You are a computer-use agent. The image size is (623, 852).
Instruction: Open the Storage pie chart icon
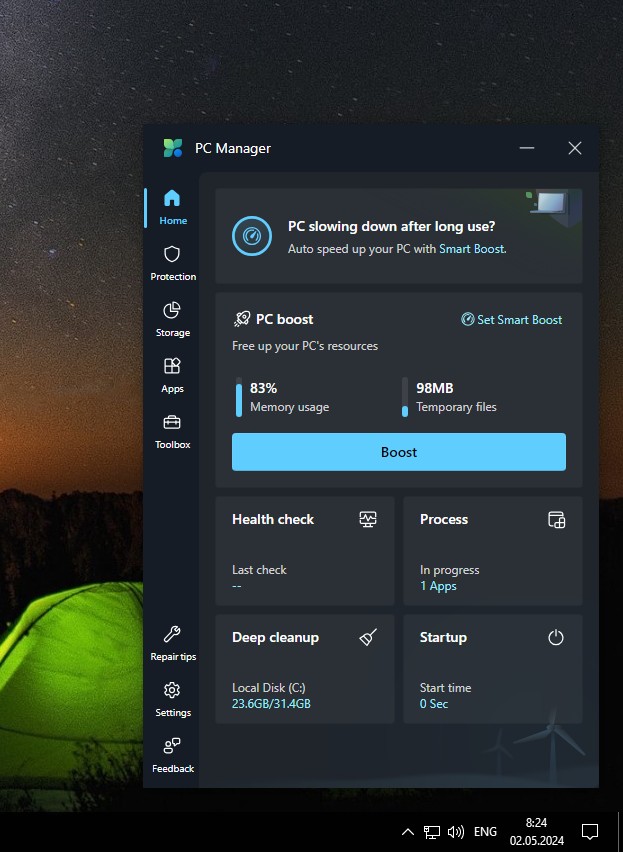tap(172, 310)
